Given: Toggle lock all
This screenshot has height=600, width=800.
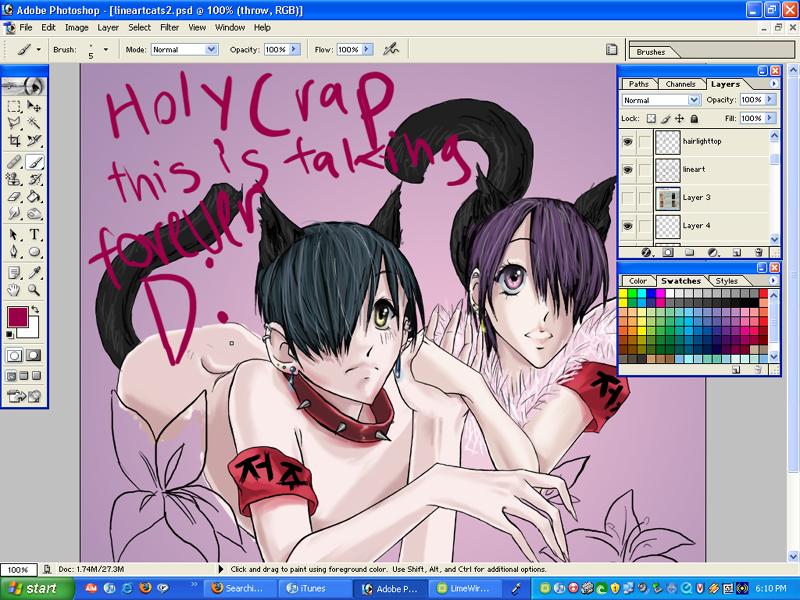Looking at the screenshot, I should point(694,119).
